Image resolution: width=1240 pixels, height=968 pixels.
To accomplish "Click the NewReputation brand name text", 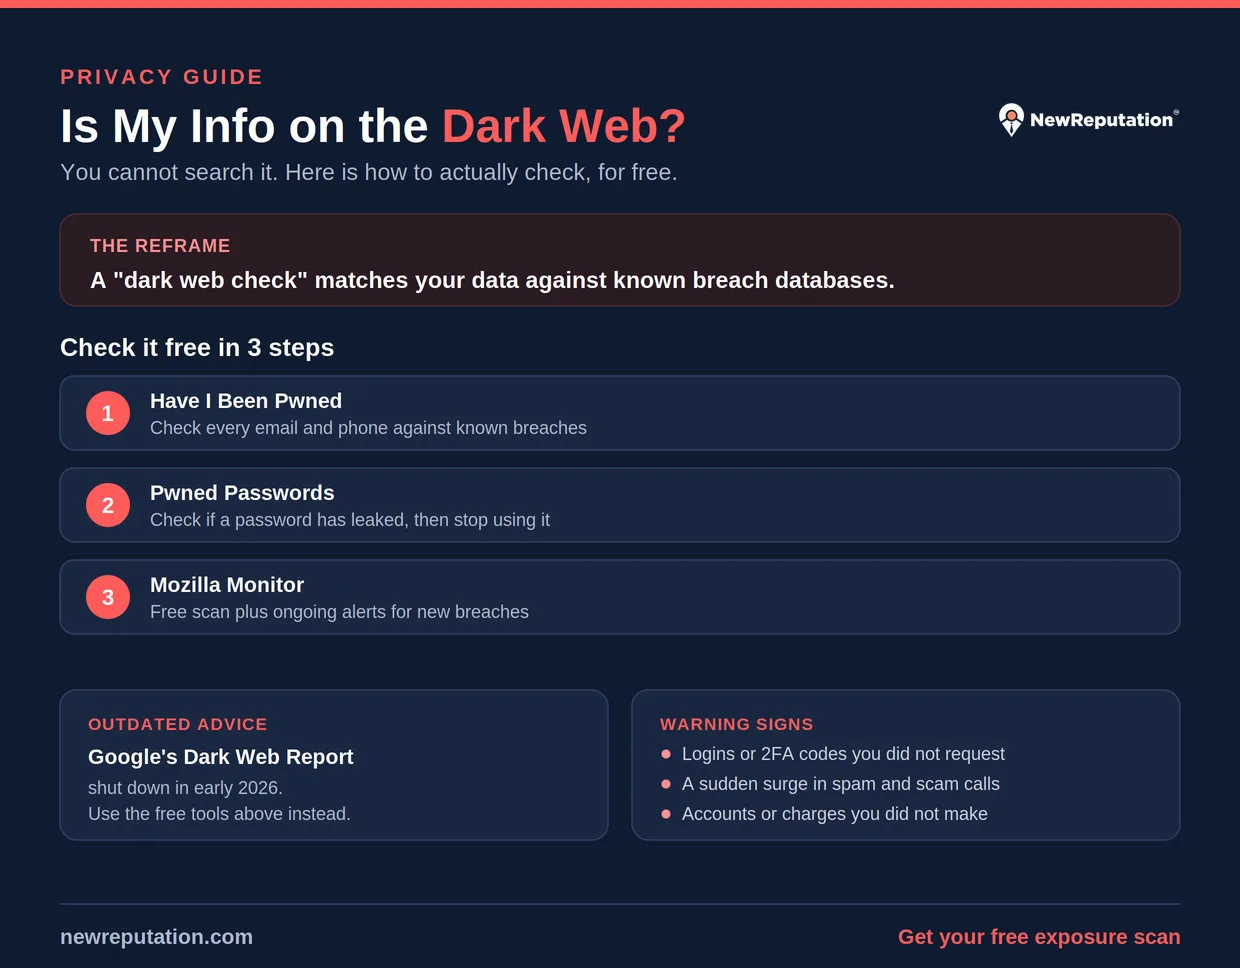I will click(x=1101, y=120).
